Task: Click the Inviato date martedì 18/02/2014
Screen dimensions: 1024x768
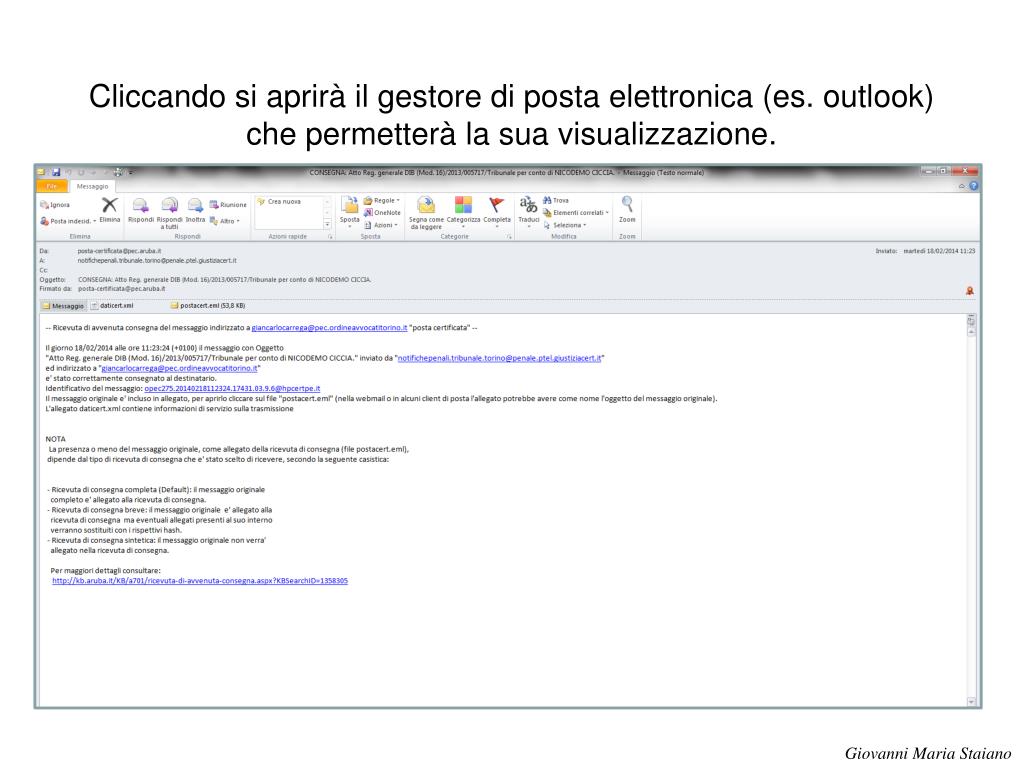Action: pos(938,251)
